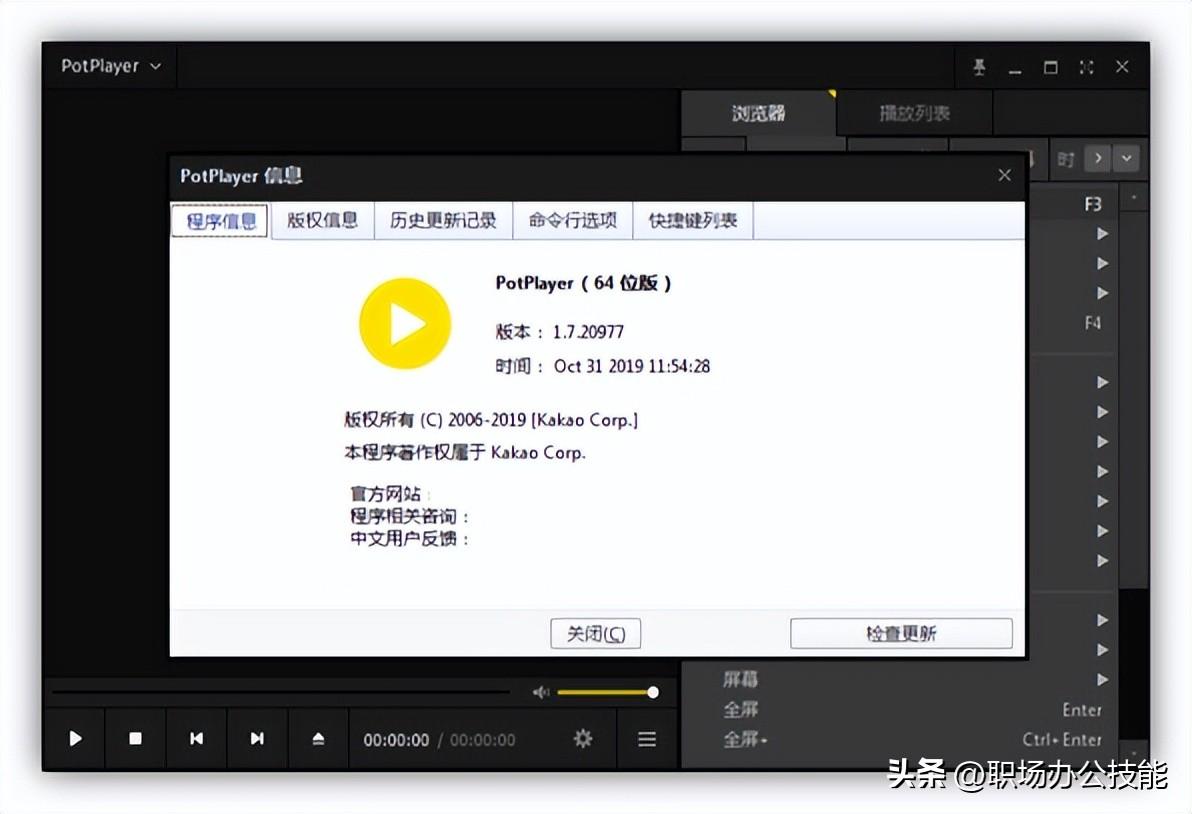Start playback with the play button
The image size is (1192, 814).
[75, 739]
